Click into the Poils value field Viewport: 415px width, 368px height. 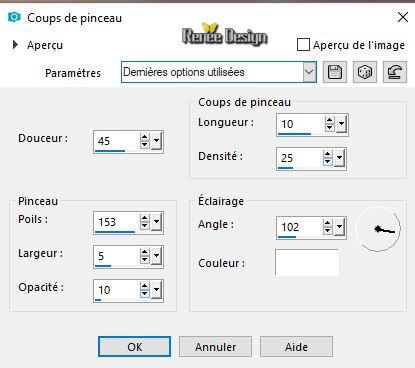(x=117, y=222)
